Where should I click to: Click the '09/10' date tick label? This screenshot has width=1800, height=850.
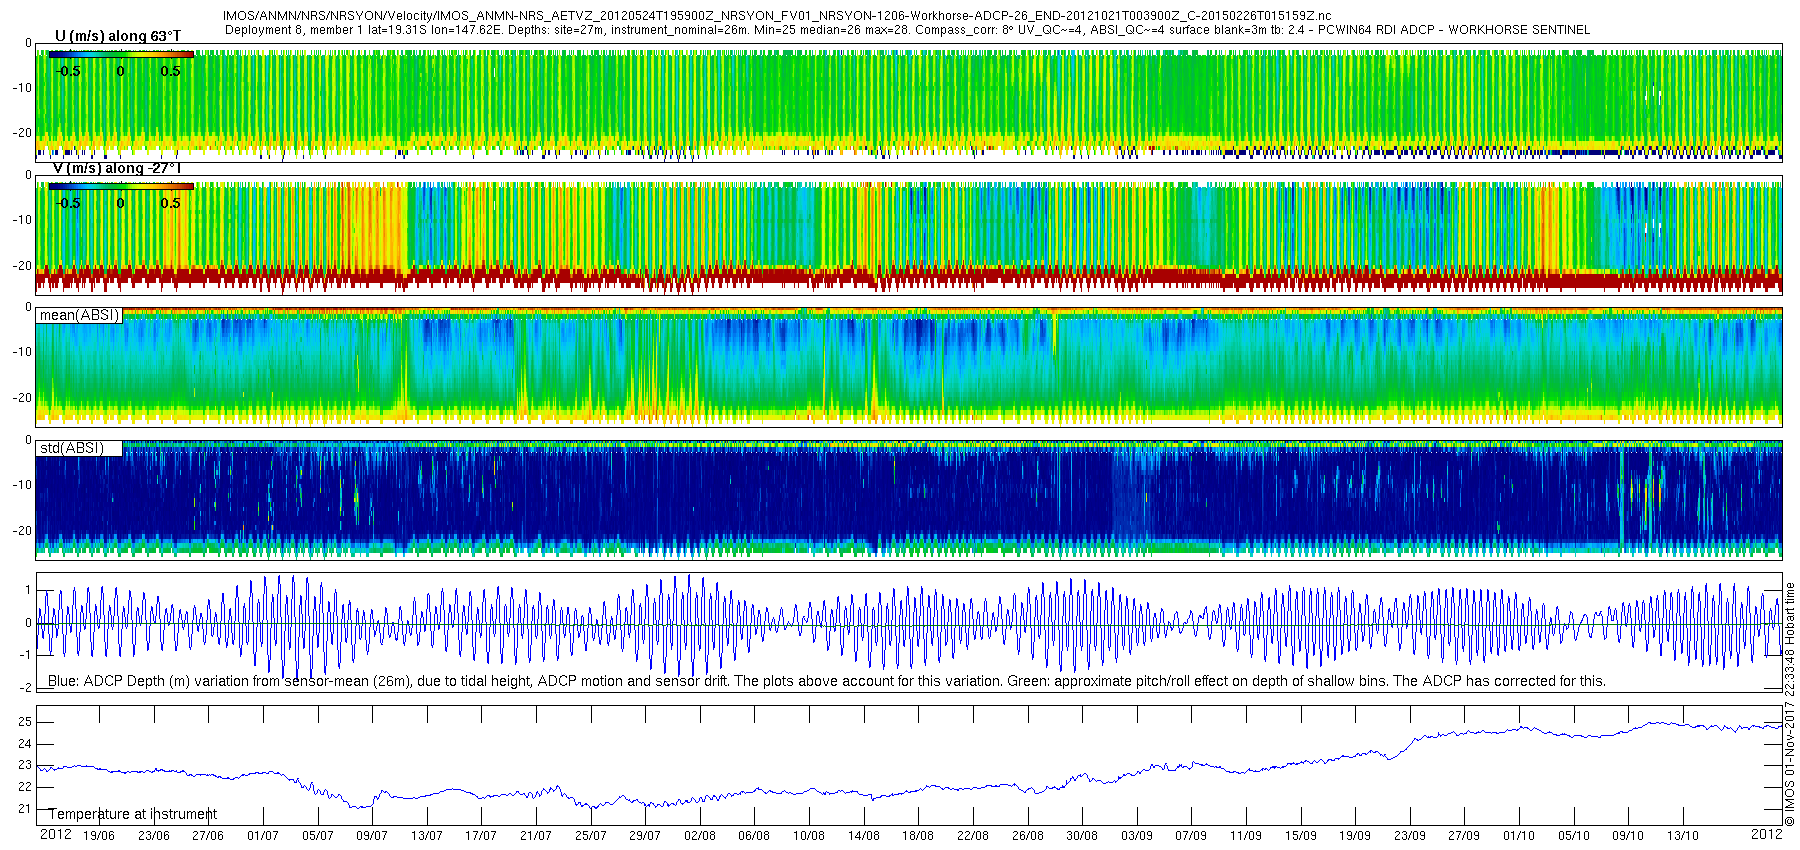coord(1628,836)
